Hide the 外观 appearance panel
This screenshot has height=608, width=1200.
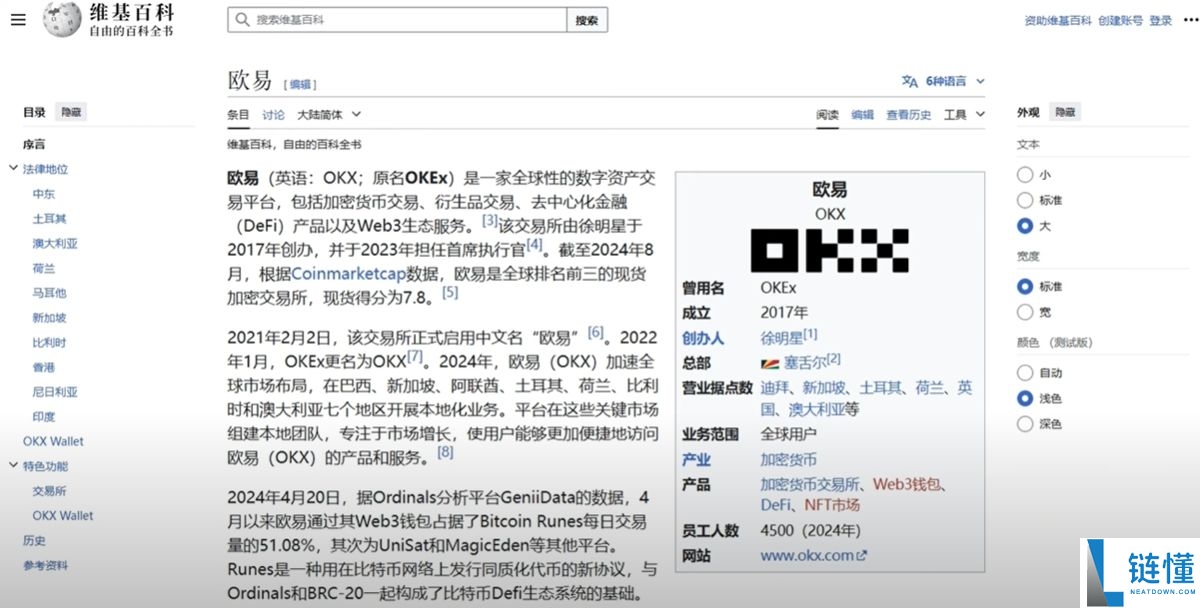(x=1064, y=113)
